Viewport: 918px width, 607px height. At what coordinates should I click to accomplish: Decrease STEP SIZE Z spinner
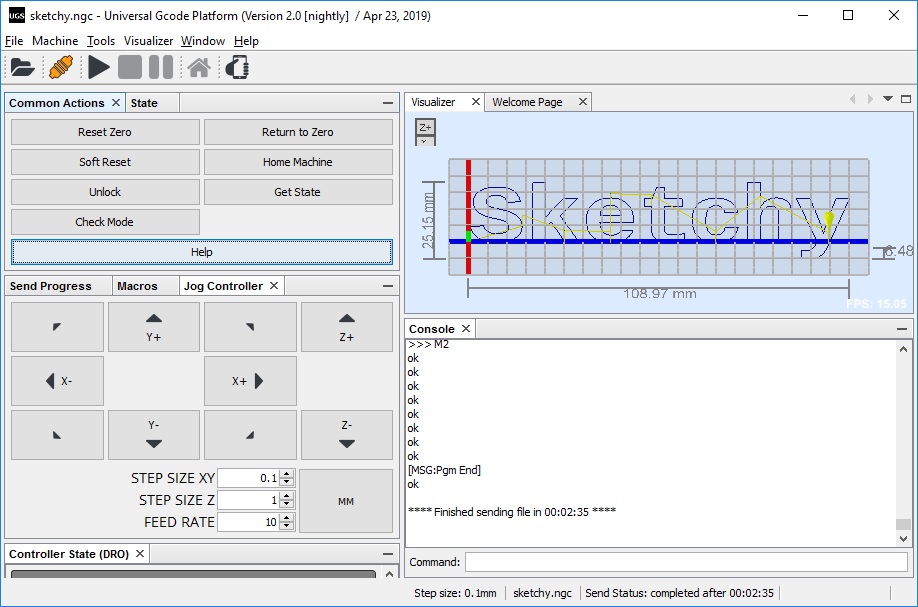(286, 503)
